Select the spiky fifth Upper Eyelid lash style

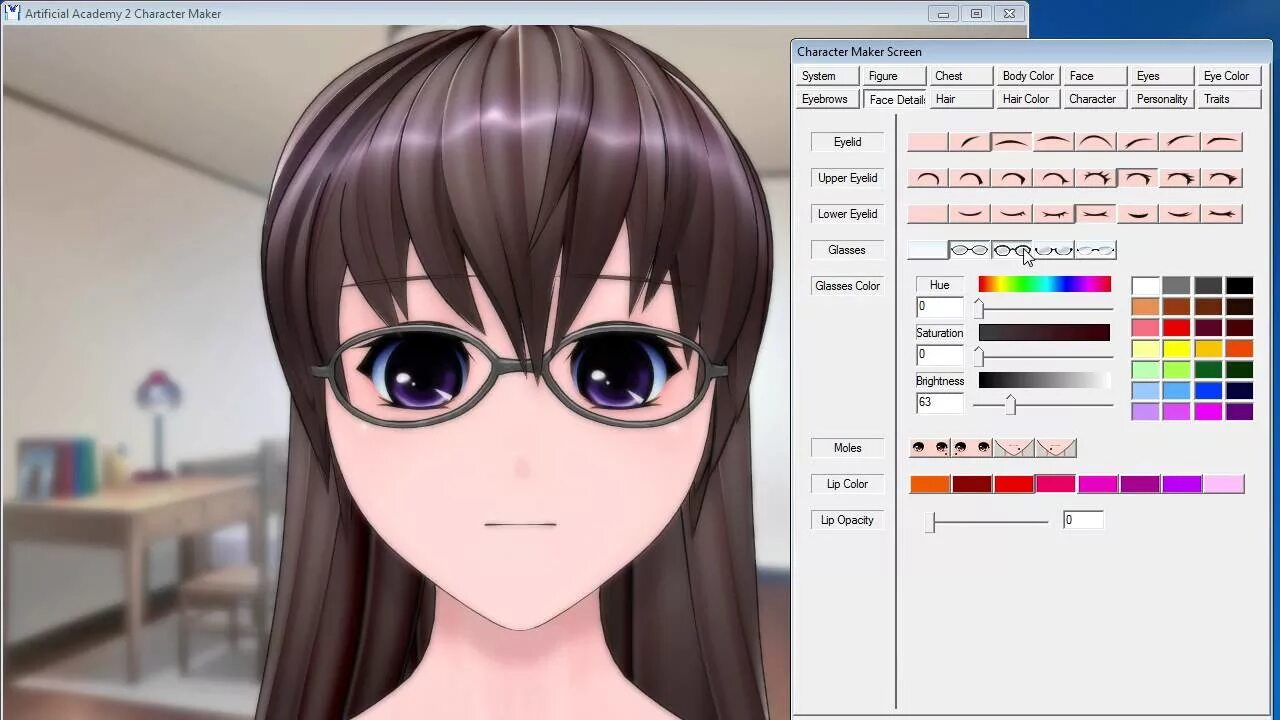(x=1095, y=178)
